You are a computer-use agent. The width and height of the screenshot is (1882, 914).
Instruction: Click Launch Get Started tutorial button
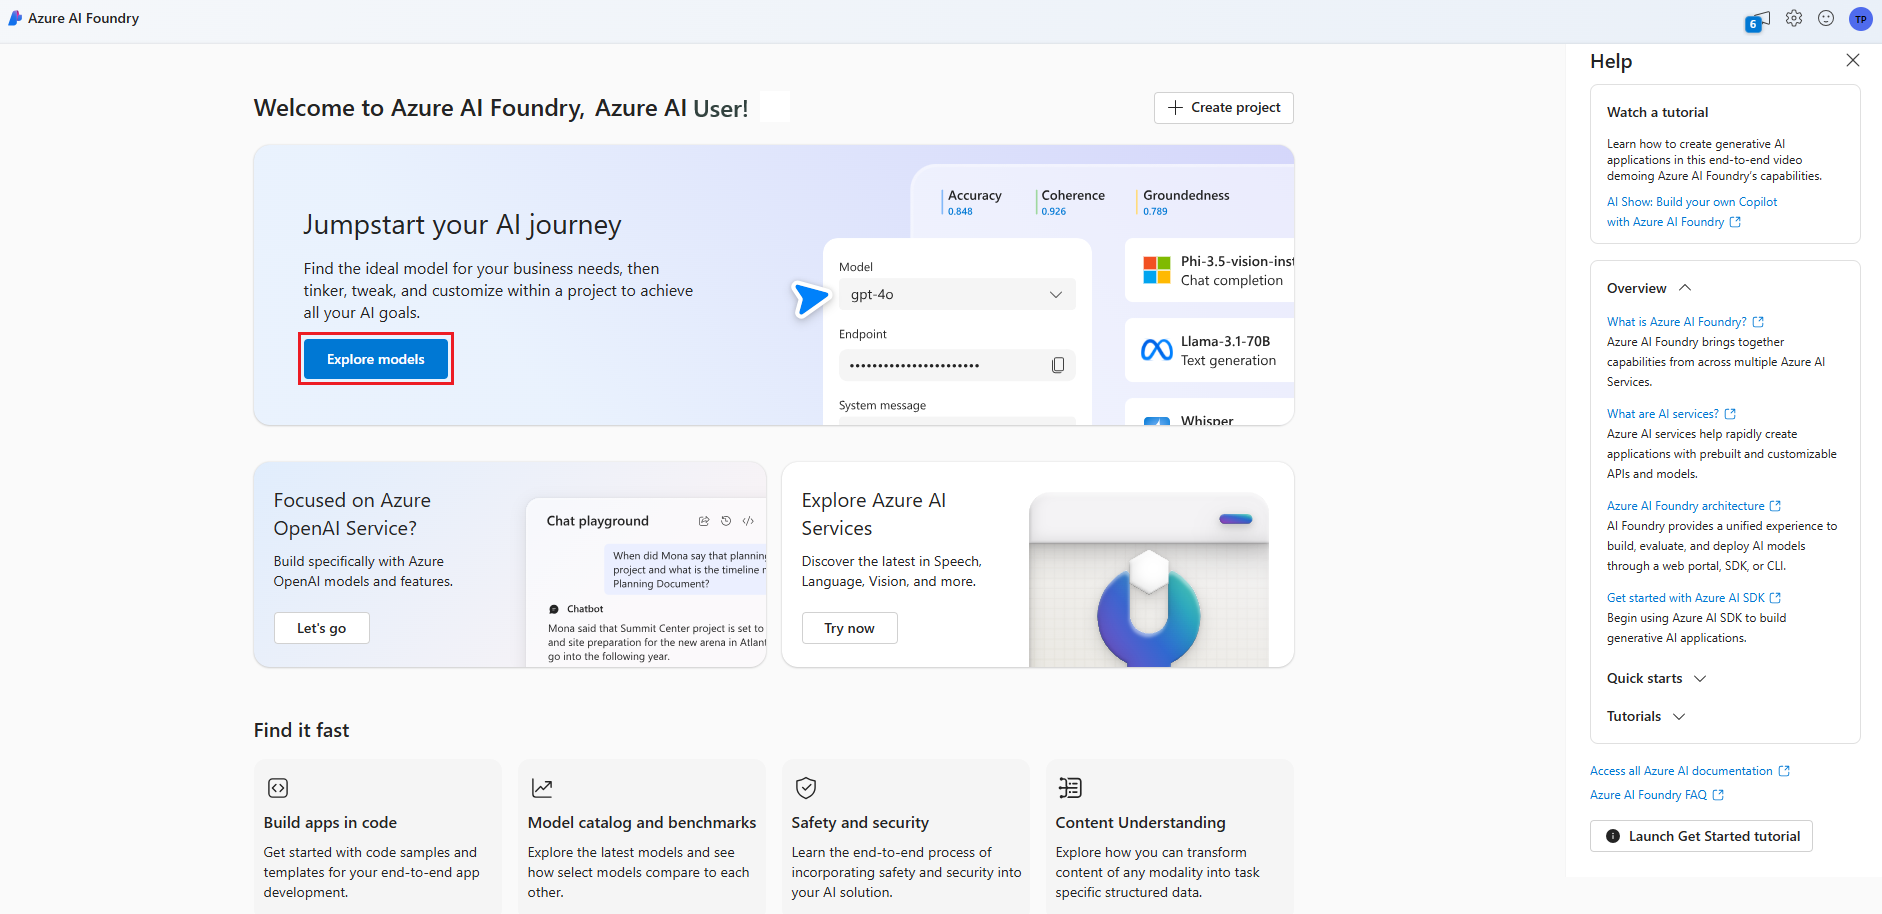pos(1701,836)
